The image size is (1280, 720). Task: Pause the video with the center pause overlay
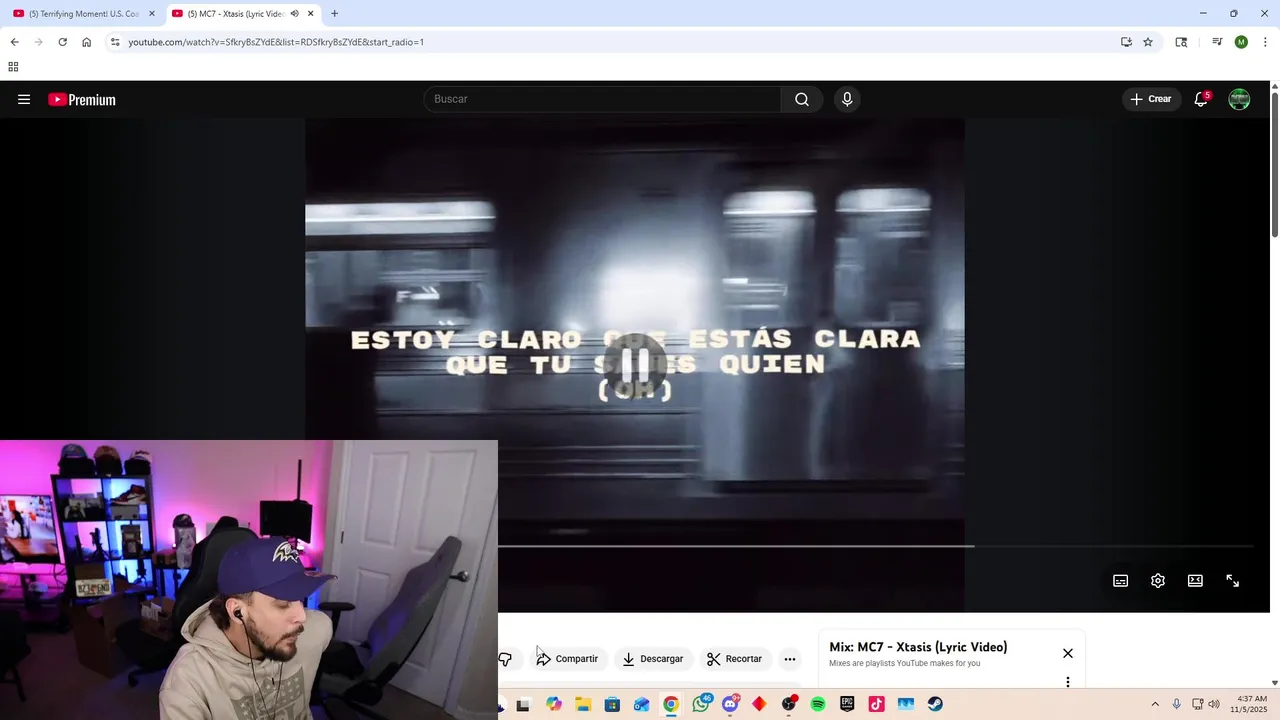[635, 365]
